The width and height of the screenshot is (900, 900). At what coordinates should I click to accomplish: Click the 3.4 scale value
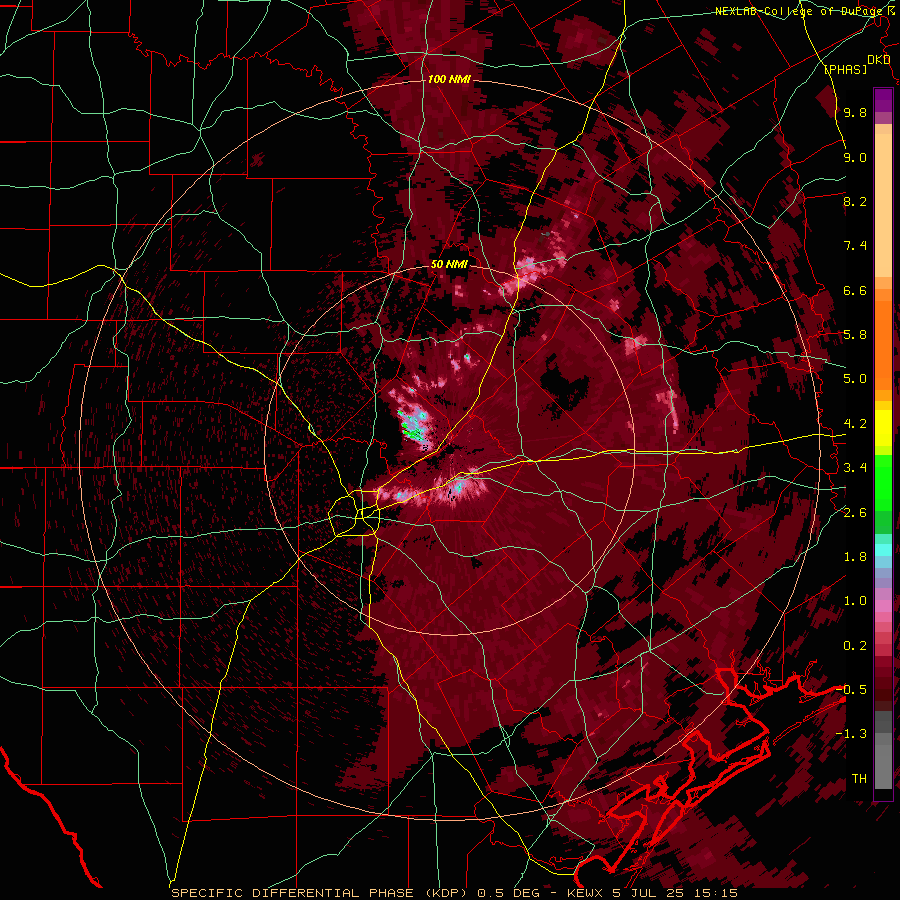[855, 468]
